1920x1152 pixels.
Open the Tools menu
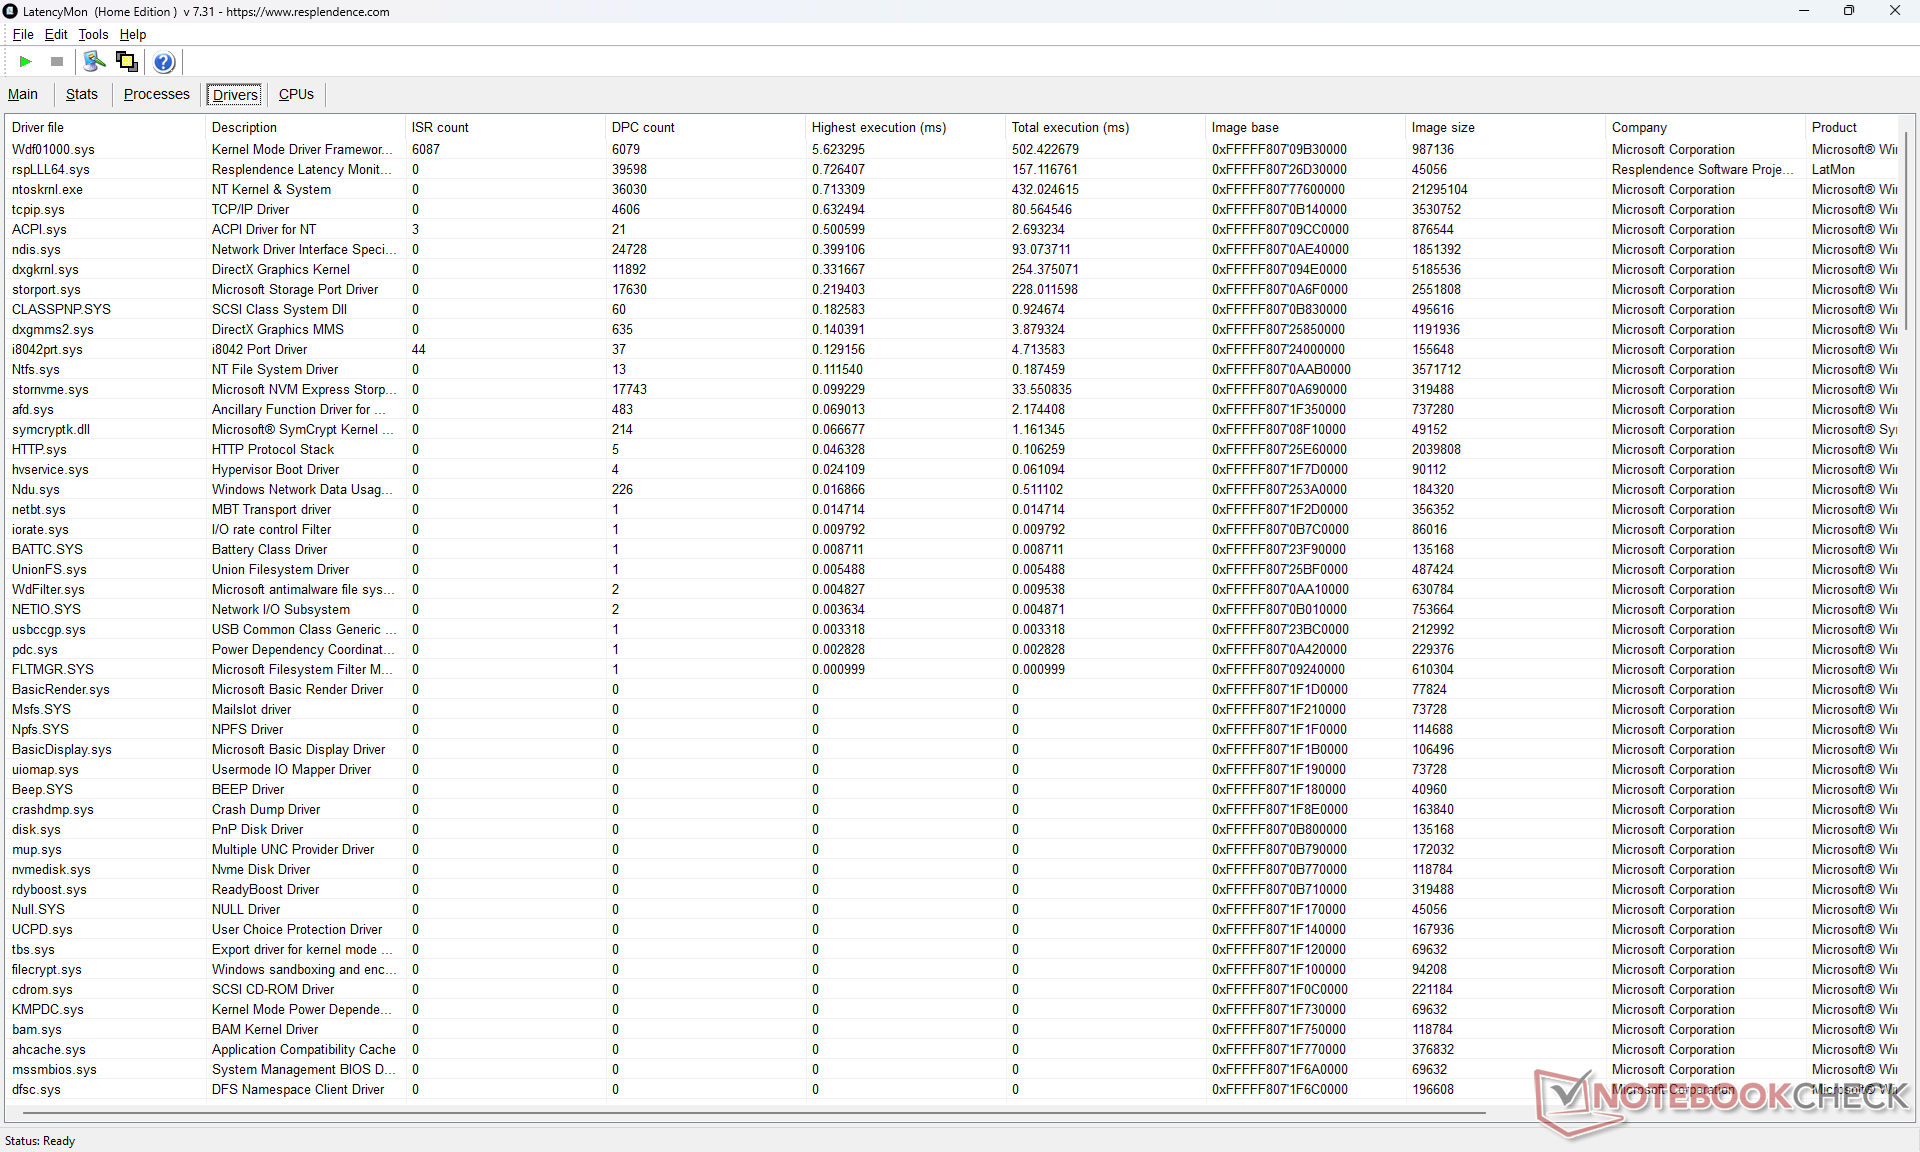[x=93, y=34]
